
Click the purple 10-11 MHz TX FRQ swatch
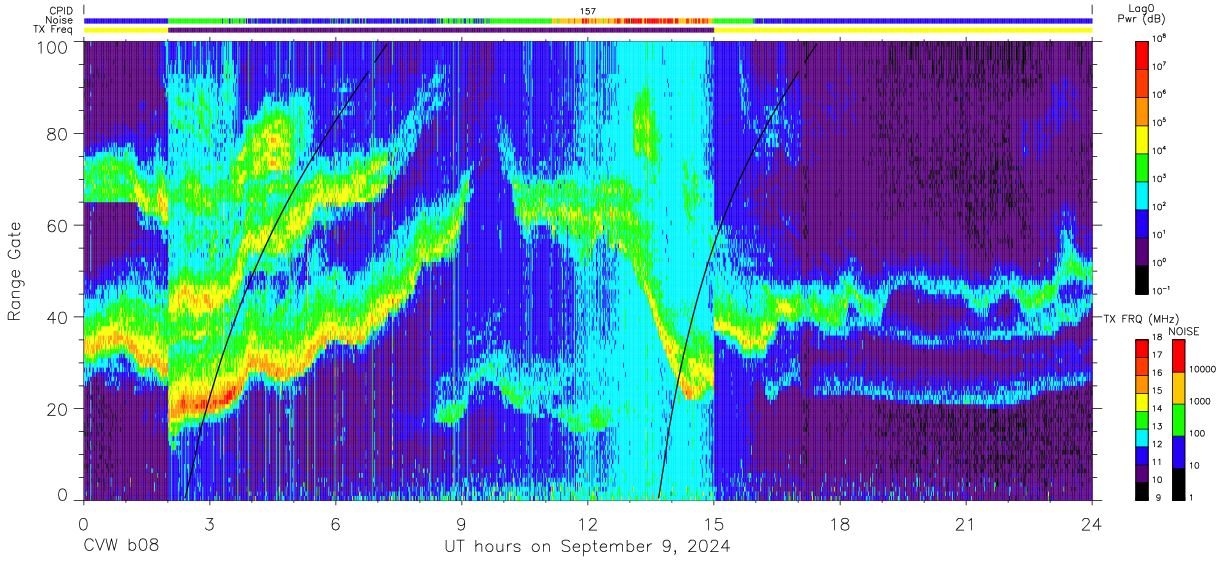[x=1141, y=473]
